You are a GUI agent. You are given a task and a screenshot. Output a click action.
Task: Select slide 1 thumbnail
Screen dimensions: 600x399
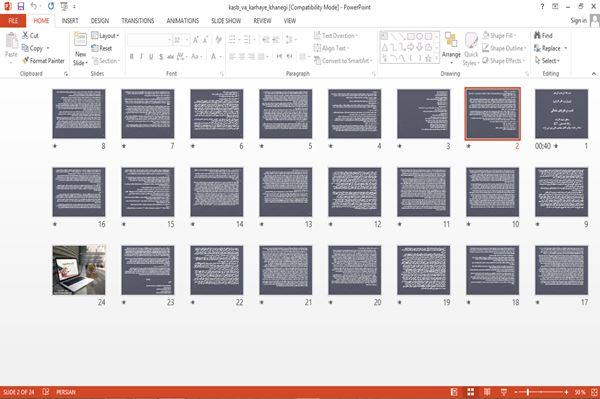[561, 114]
